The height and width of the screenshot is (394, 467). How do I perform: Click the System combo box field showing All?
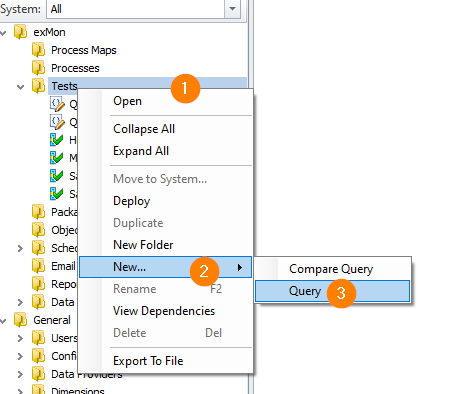[135, 8]
